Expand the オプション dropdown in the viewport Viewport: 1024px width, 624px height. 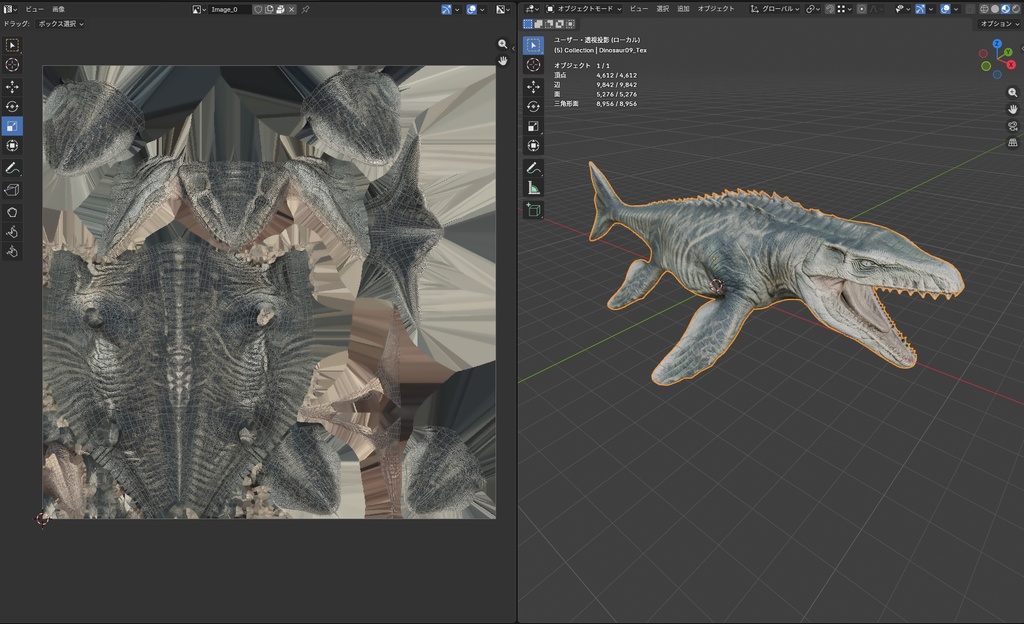click(x=1000, y=23)
